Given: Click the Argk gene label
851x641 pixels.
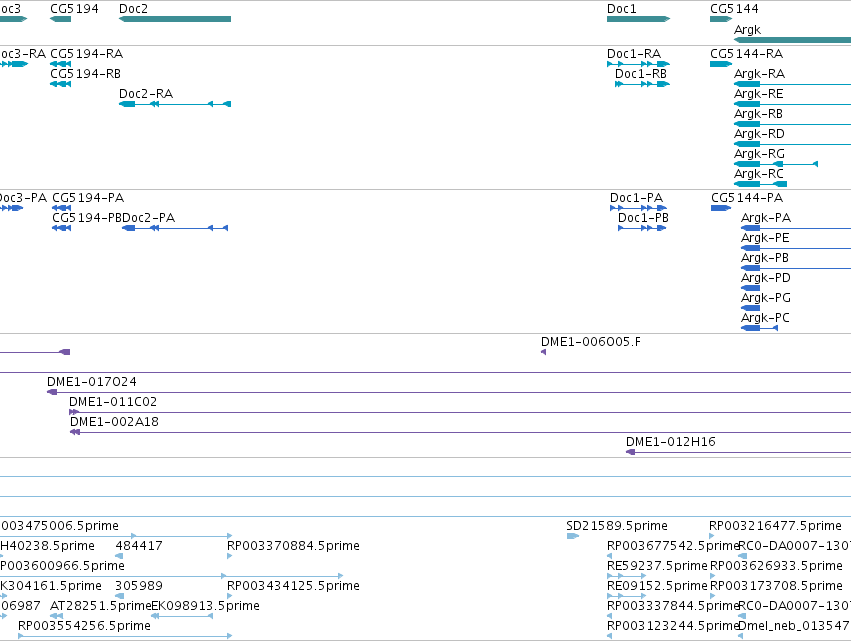Looking at the screenshot, I should (x=747, y=30).
